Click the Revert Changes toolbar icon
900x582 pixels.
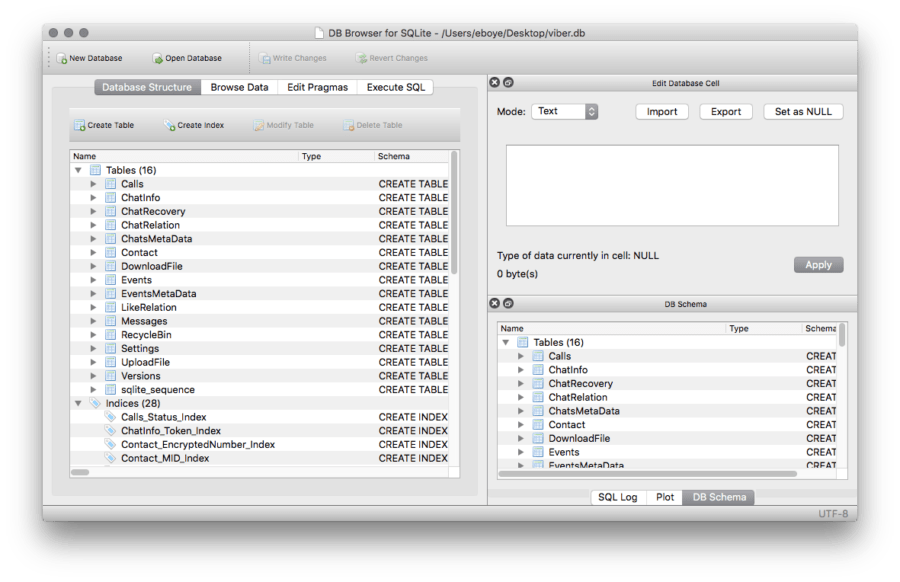pyautogui.click(x=361, y=59)
